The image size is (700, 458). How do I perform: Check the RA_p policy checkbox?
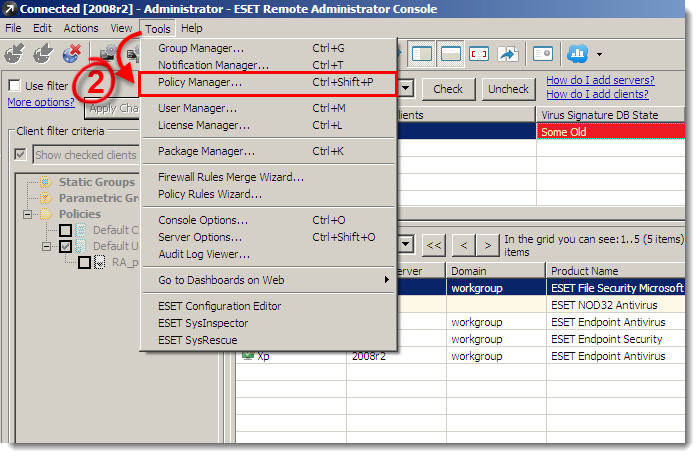[x=84, y=262]
